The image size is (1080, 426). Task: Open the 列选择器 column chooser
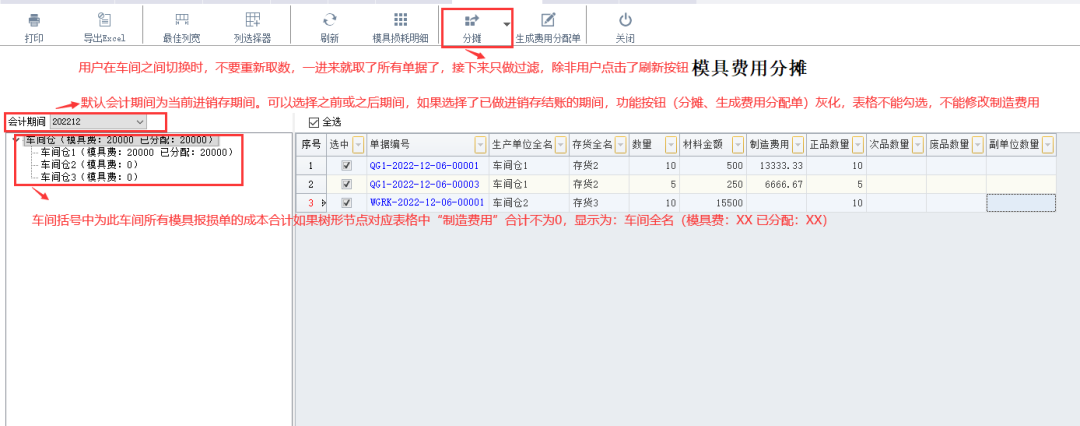[x=252, y=21]
